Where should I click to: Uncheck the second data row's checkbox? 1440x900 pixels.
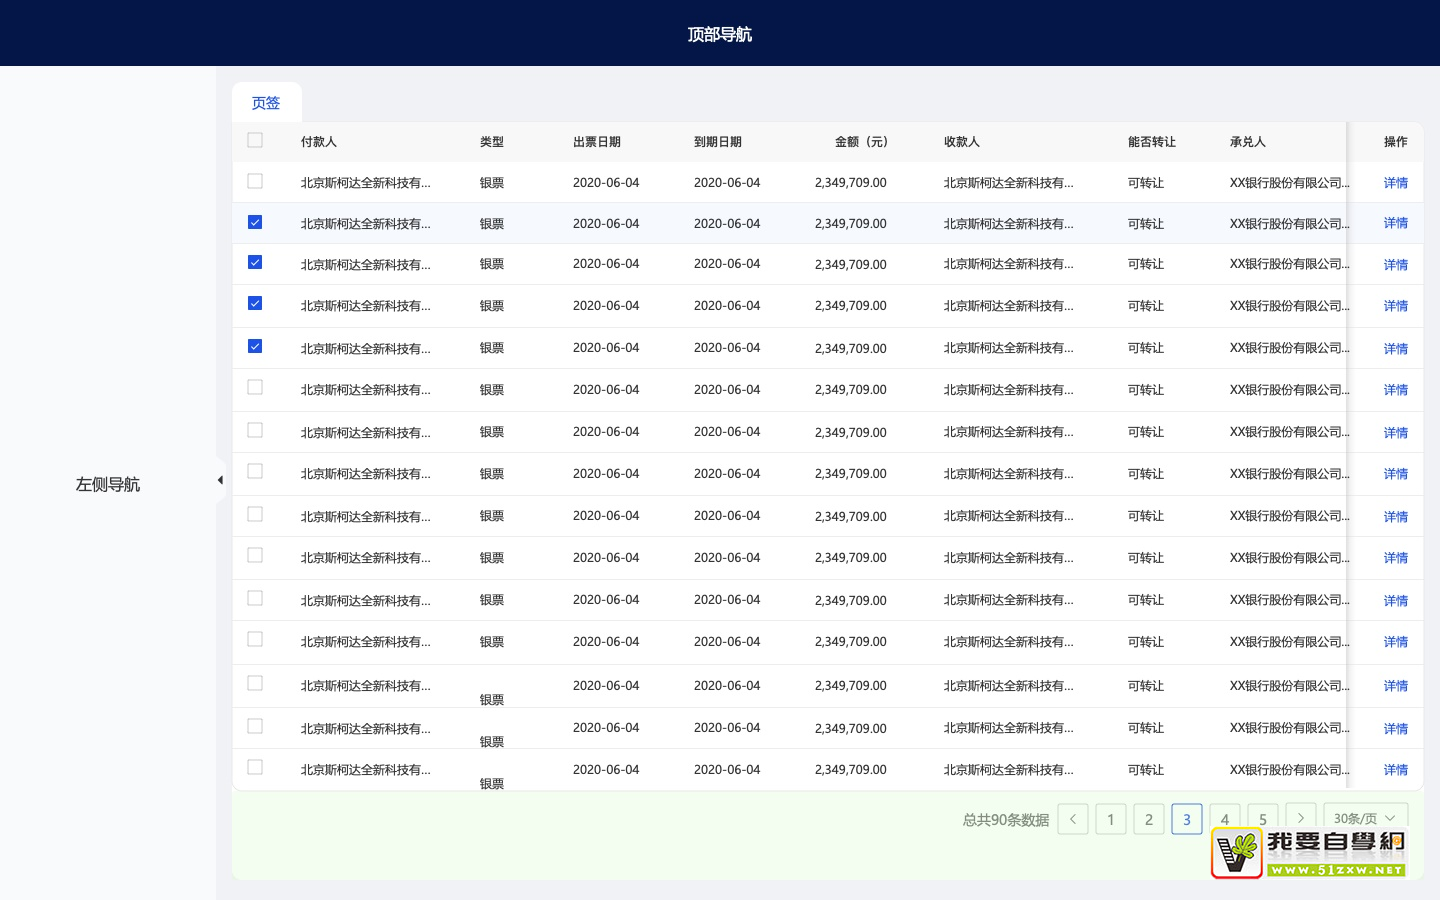(x=255, y=222)
